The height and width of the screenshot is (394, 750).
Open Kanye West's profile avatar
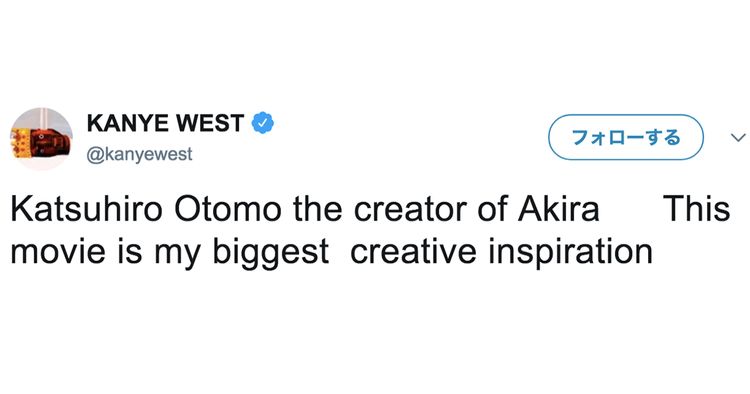[42, 139]
